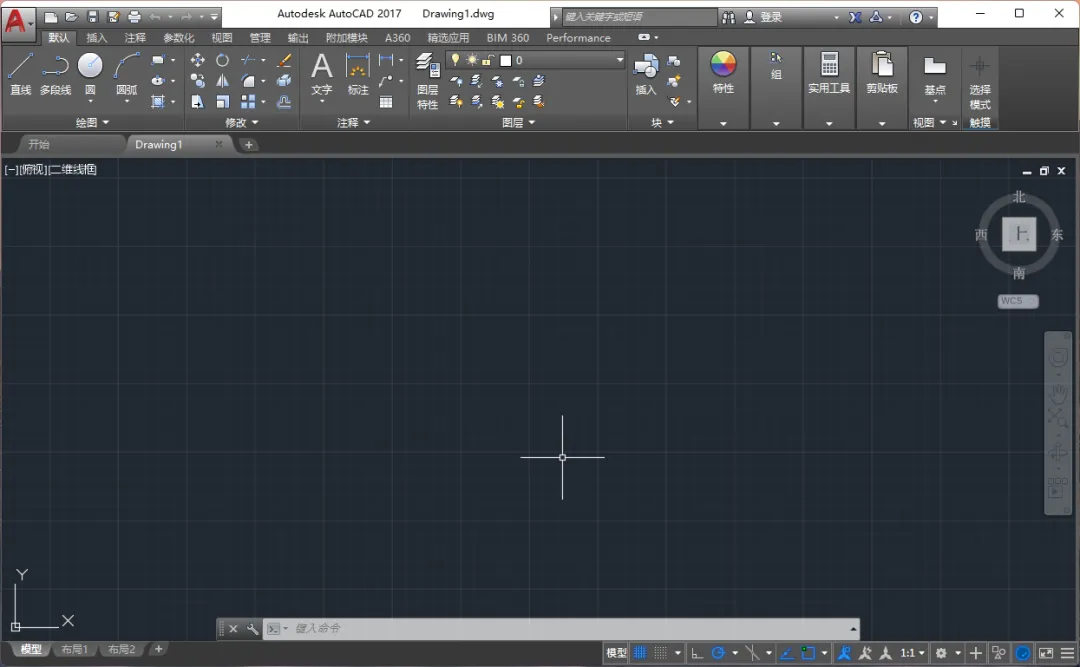Open the annotation scale 1:1 dropdown
Image resolution: width=1080 pixels, height=667 pixels.
[x=913, y=653]
